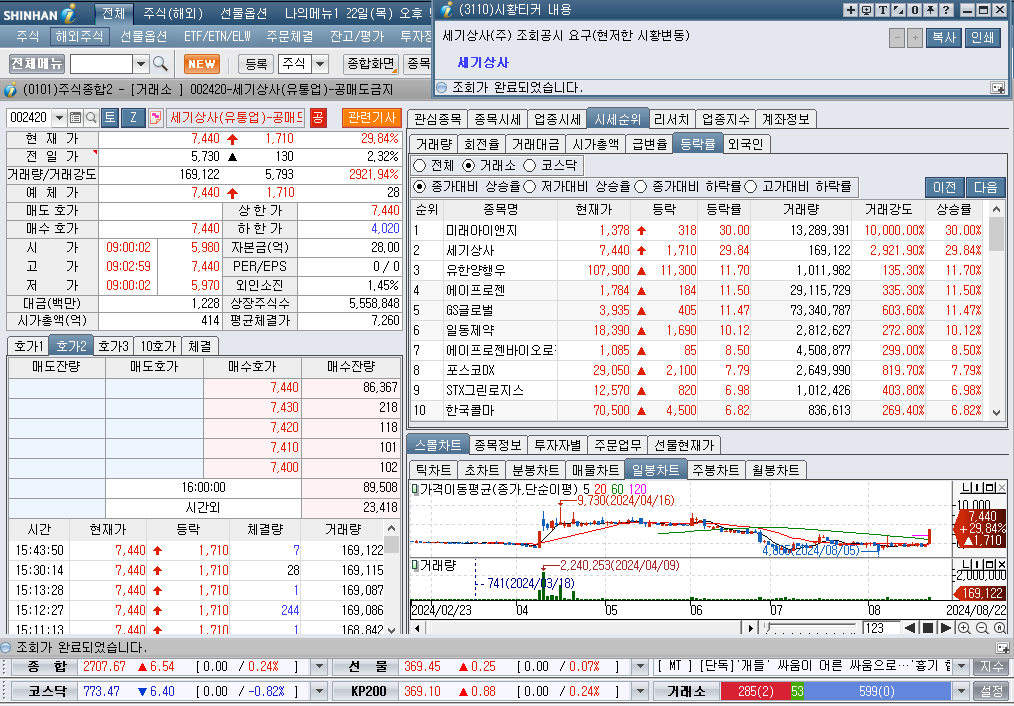Close the volume chart pane with X
Image resolution: width=1014 pixels, height=706 pixels.
coord(1001,564)
